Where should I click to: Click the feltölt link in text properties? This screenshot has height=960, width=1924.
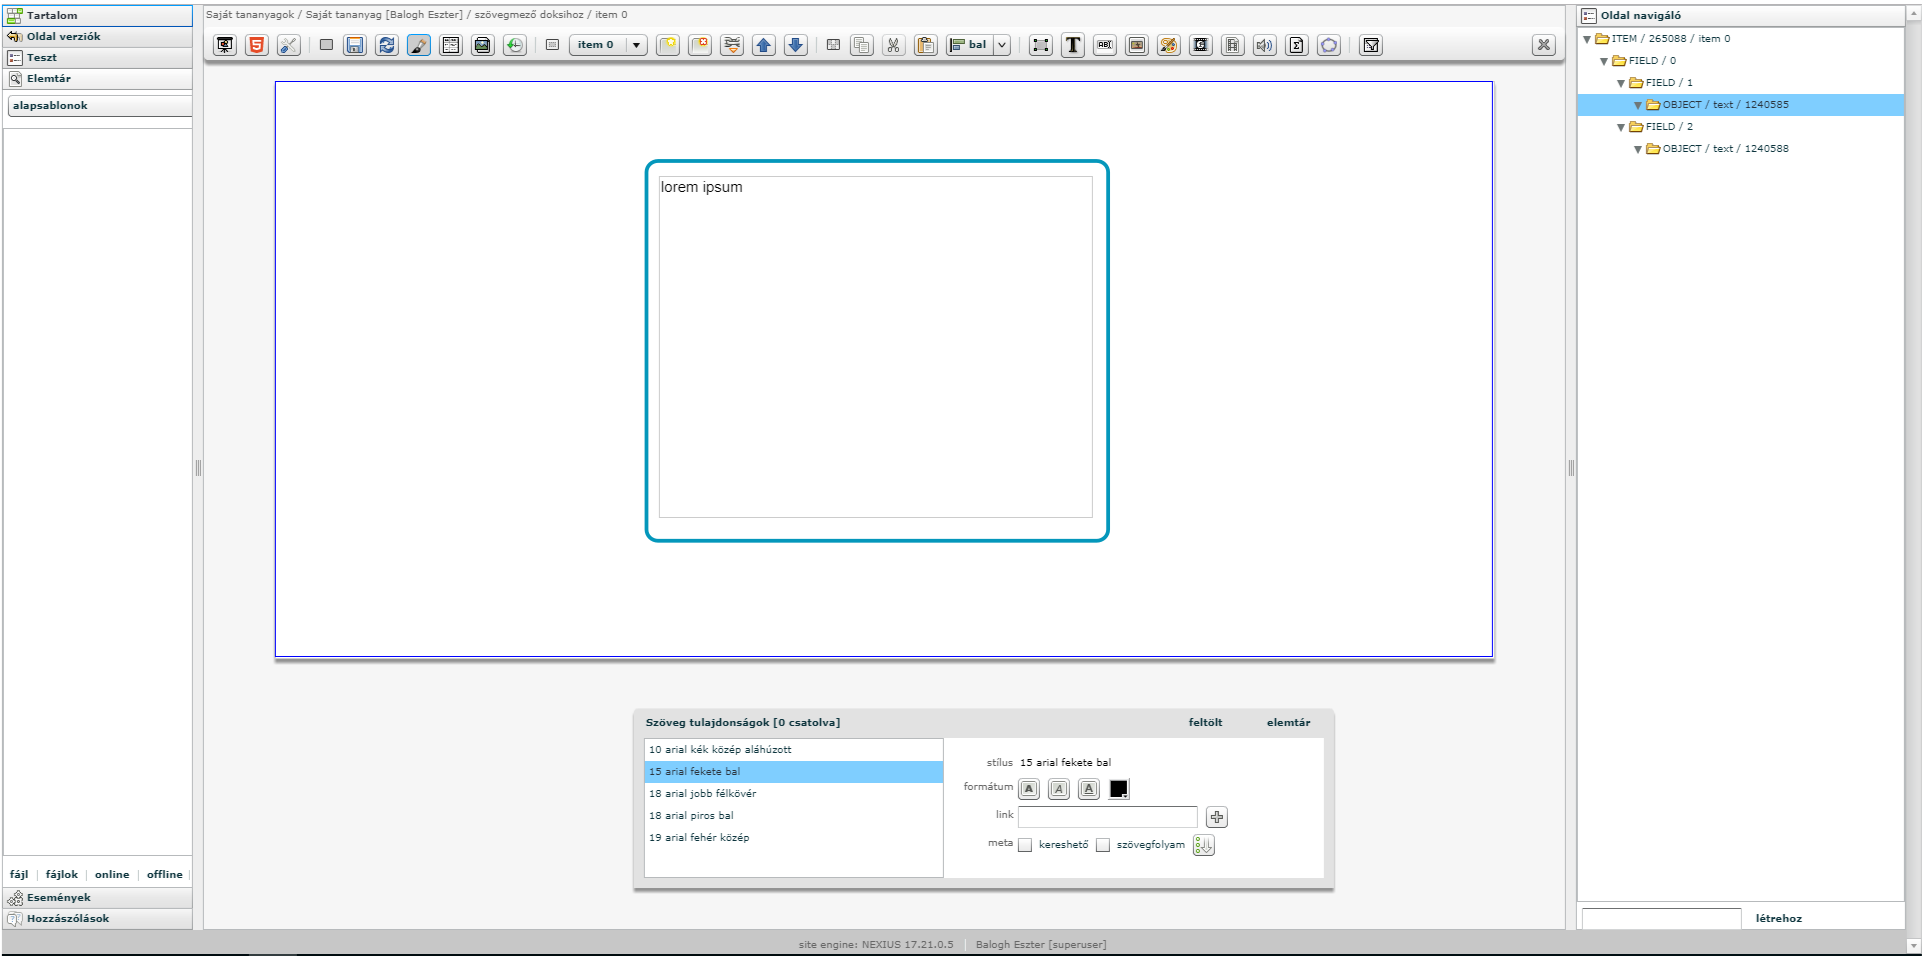pyautogui.click(x=1205, y=722)
